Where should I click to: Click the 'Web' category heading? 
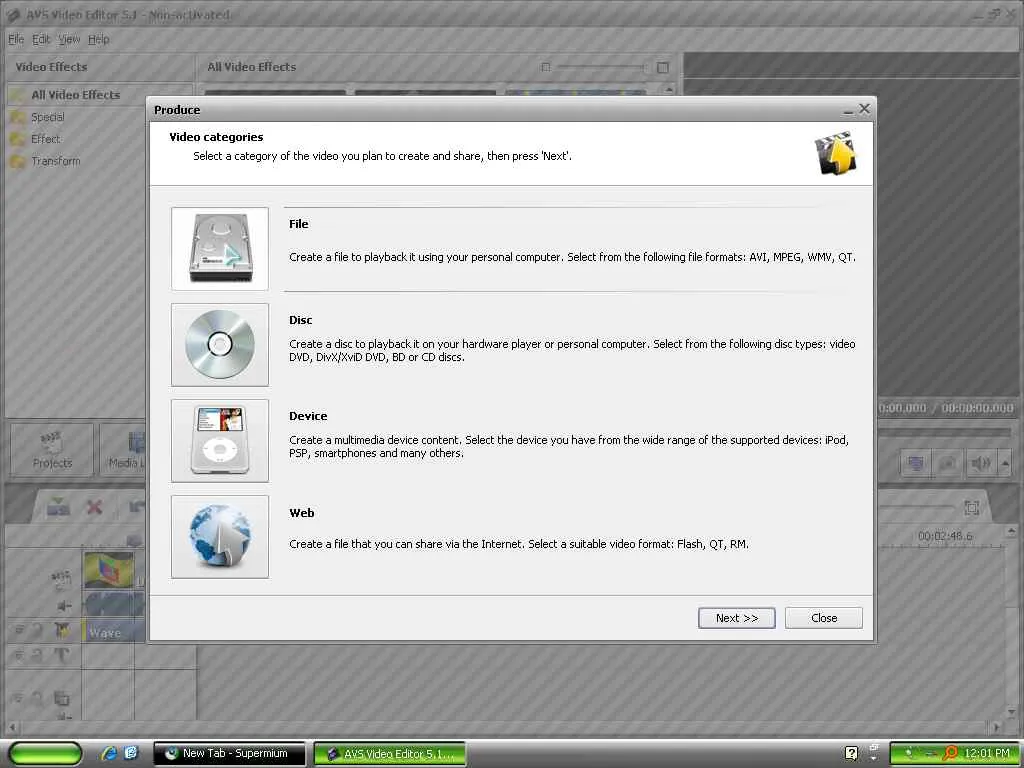tap(302, 513)
